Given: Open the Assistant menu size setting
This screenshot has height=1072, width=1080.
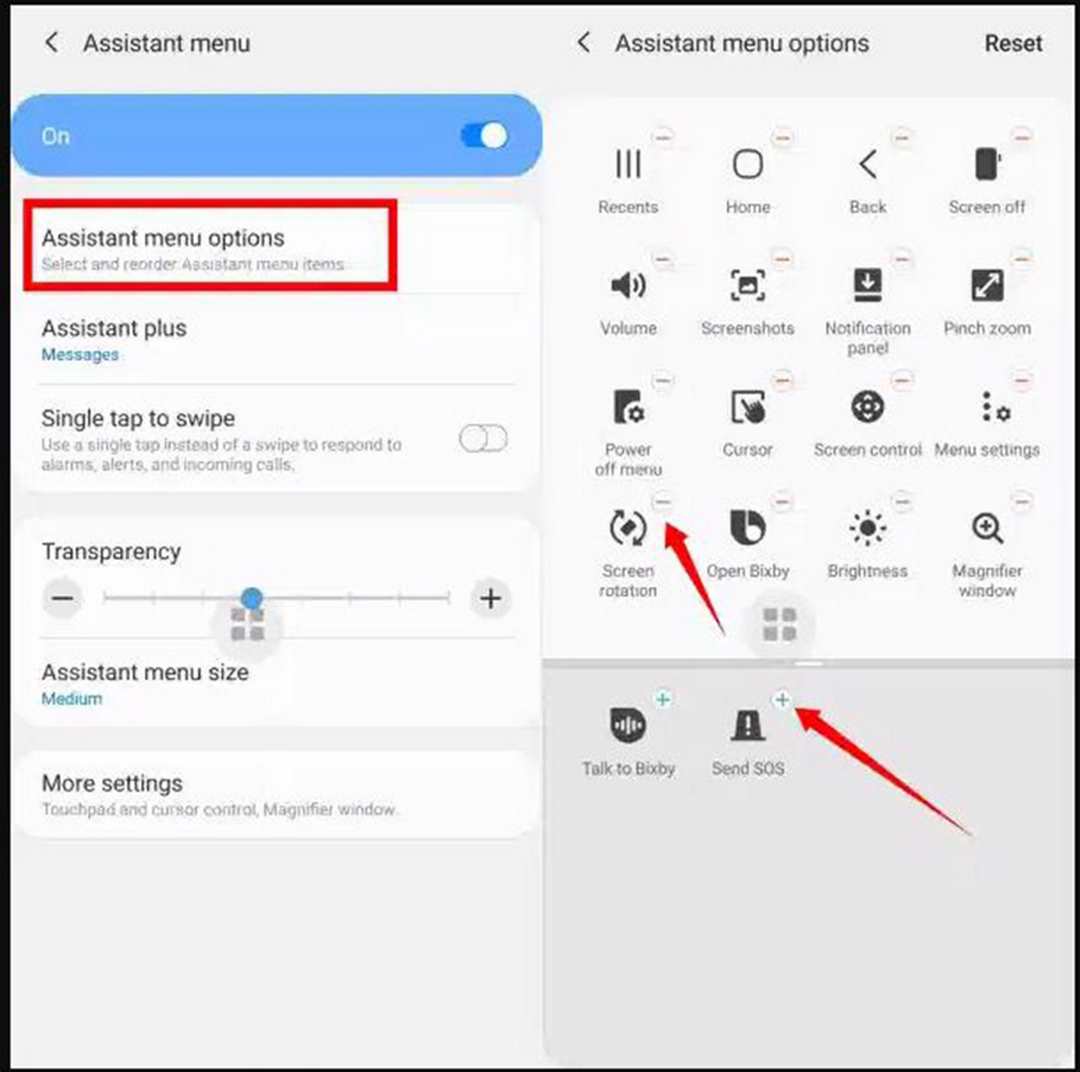Looking at the screenshot, I should pos(278,683).
